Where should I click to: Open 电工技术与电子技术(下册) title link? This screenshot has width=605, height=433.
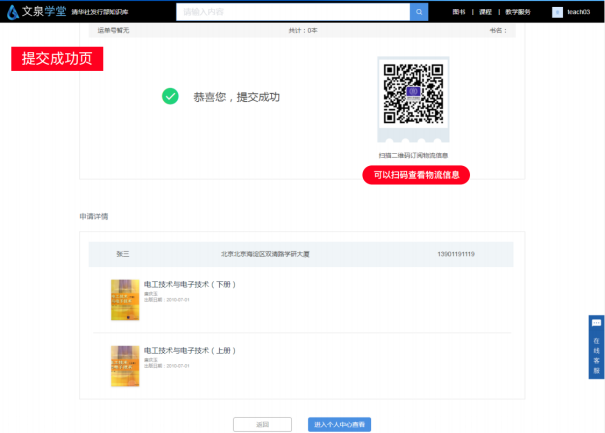[x=189, y=284]
